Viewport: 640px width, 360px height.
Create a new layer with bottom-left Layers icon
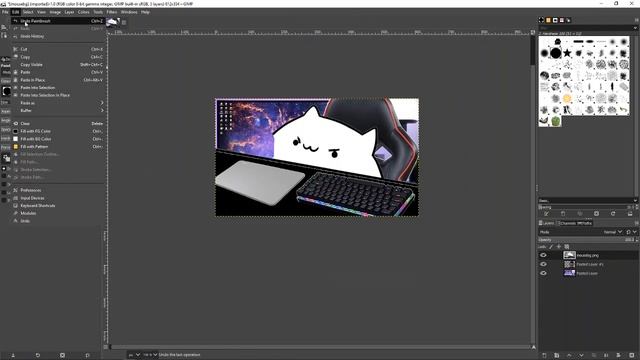[x=544, y=356]
